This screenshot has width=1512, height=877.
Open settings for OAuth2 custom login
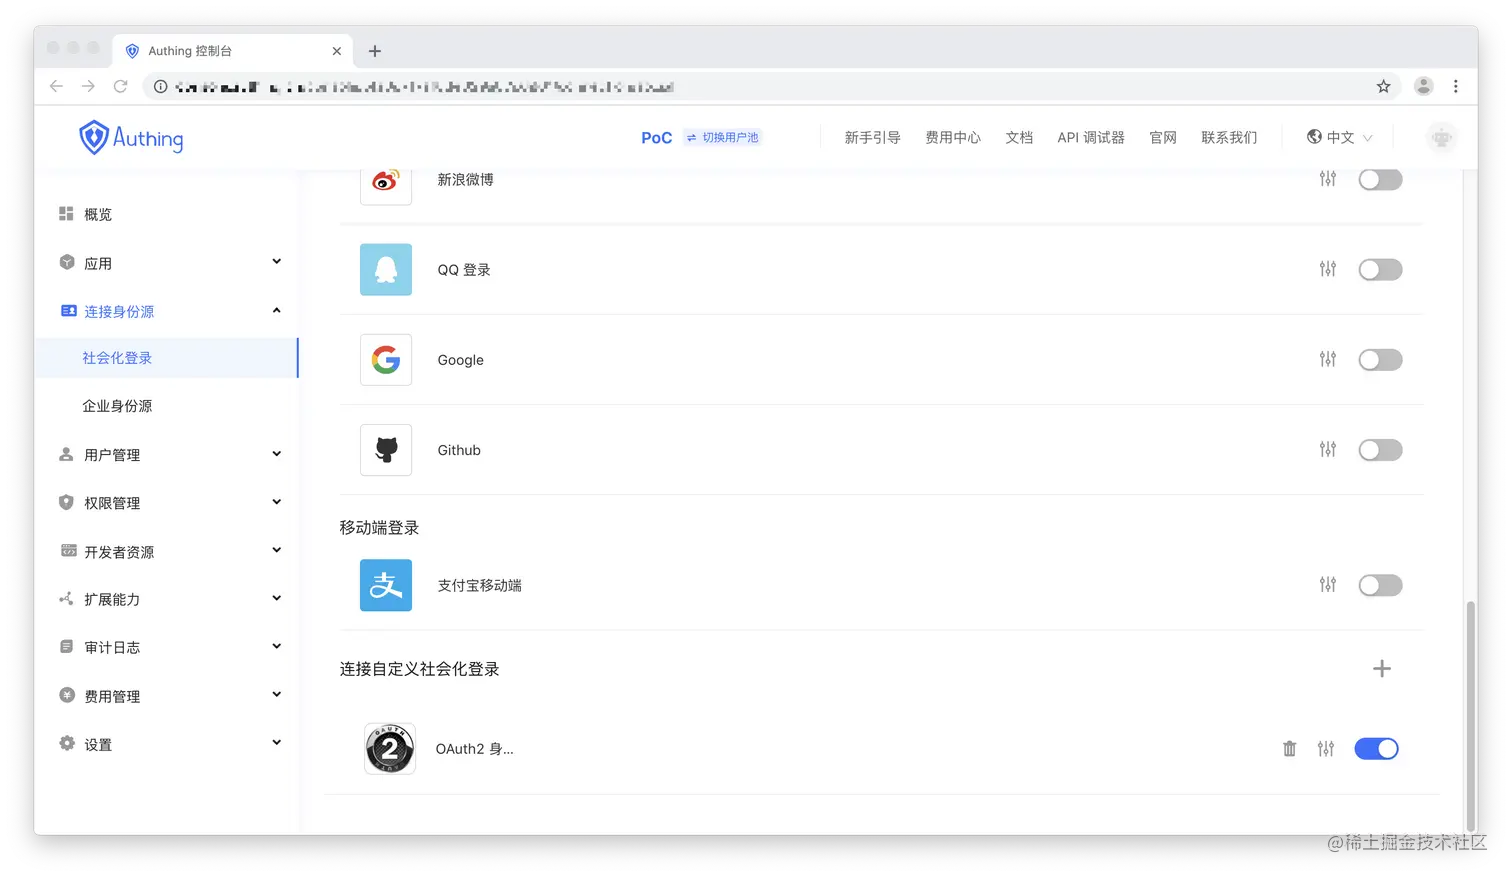pyautogui.click(x=1325, y=748)
